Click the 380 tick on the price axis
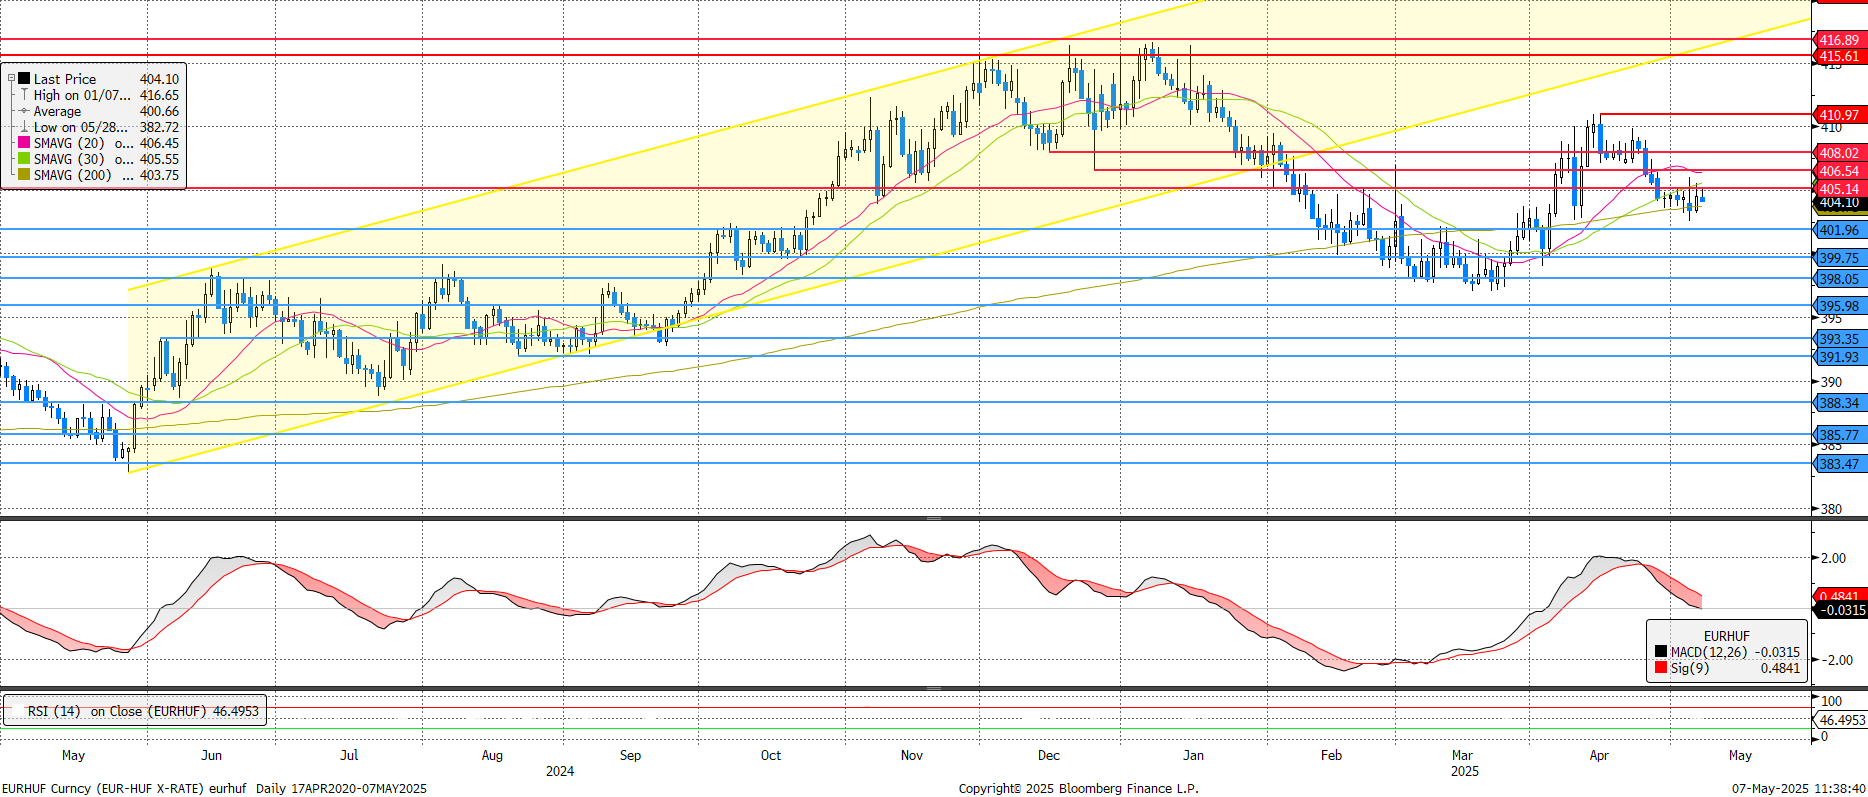This screenshot has height=797, width=1868. pyautogui.click(x=1831, y=509)
